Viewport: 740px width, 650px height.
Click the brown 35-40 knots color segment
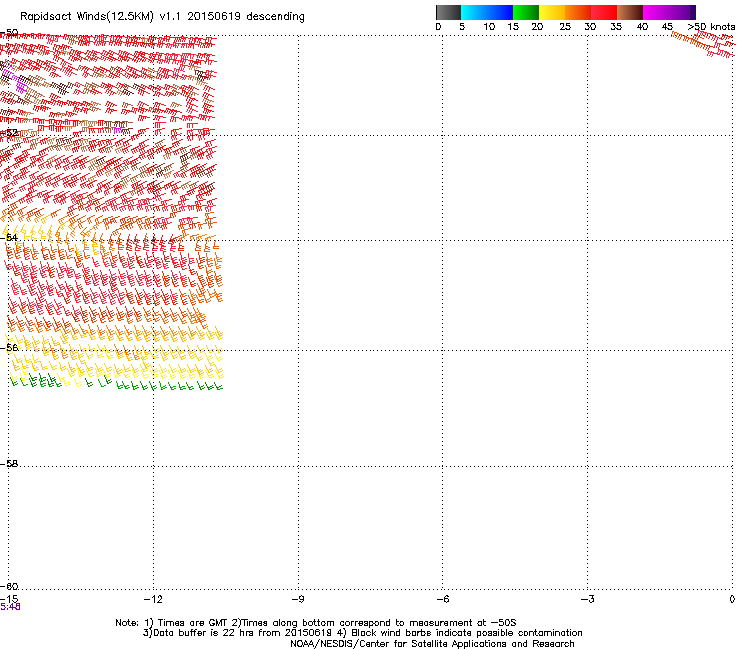tap(630, 12)
